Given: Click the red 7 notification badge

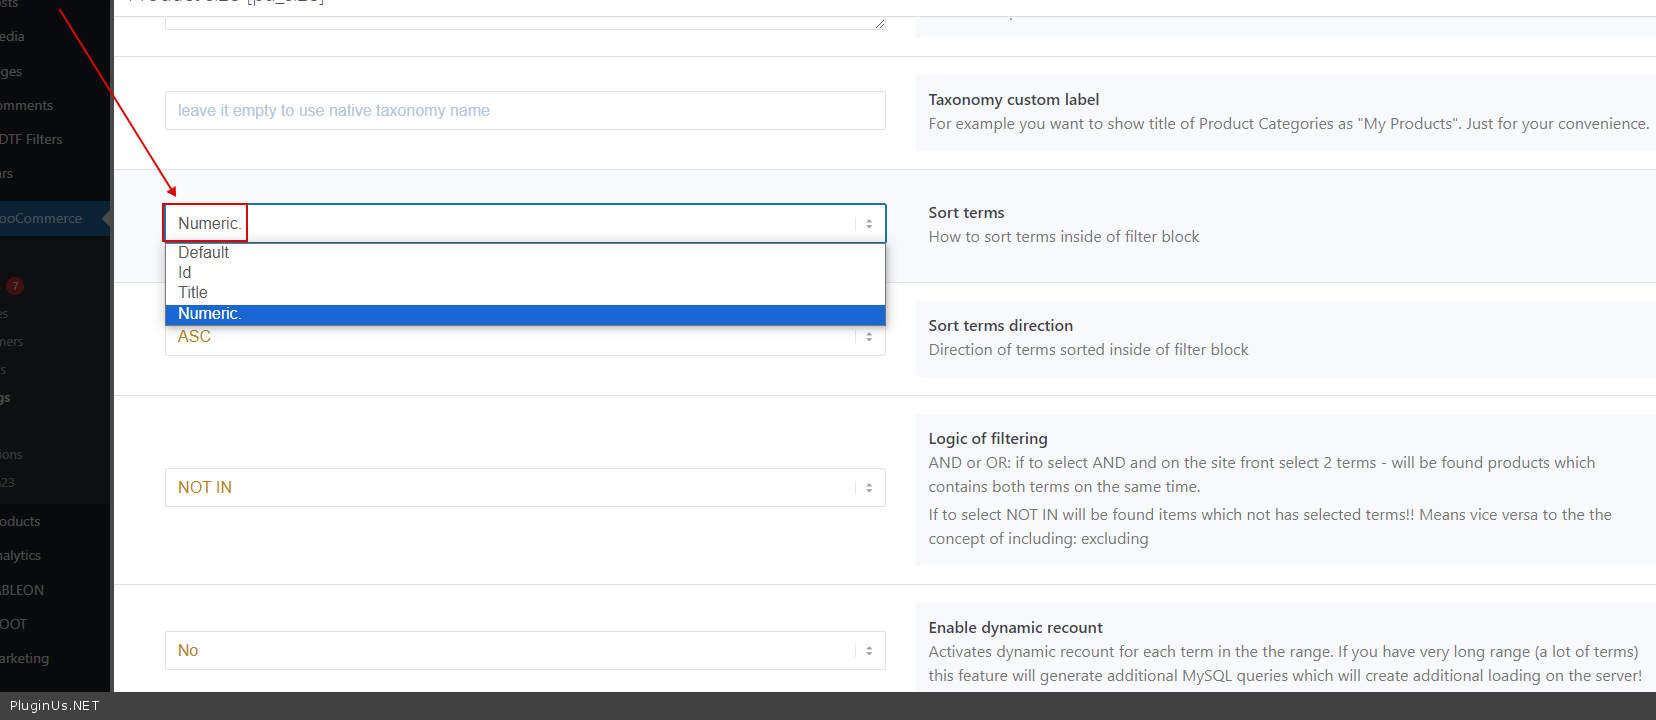Looking at the screenshot, I should click(15, 286).
